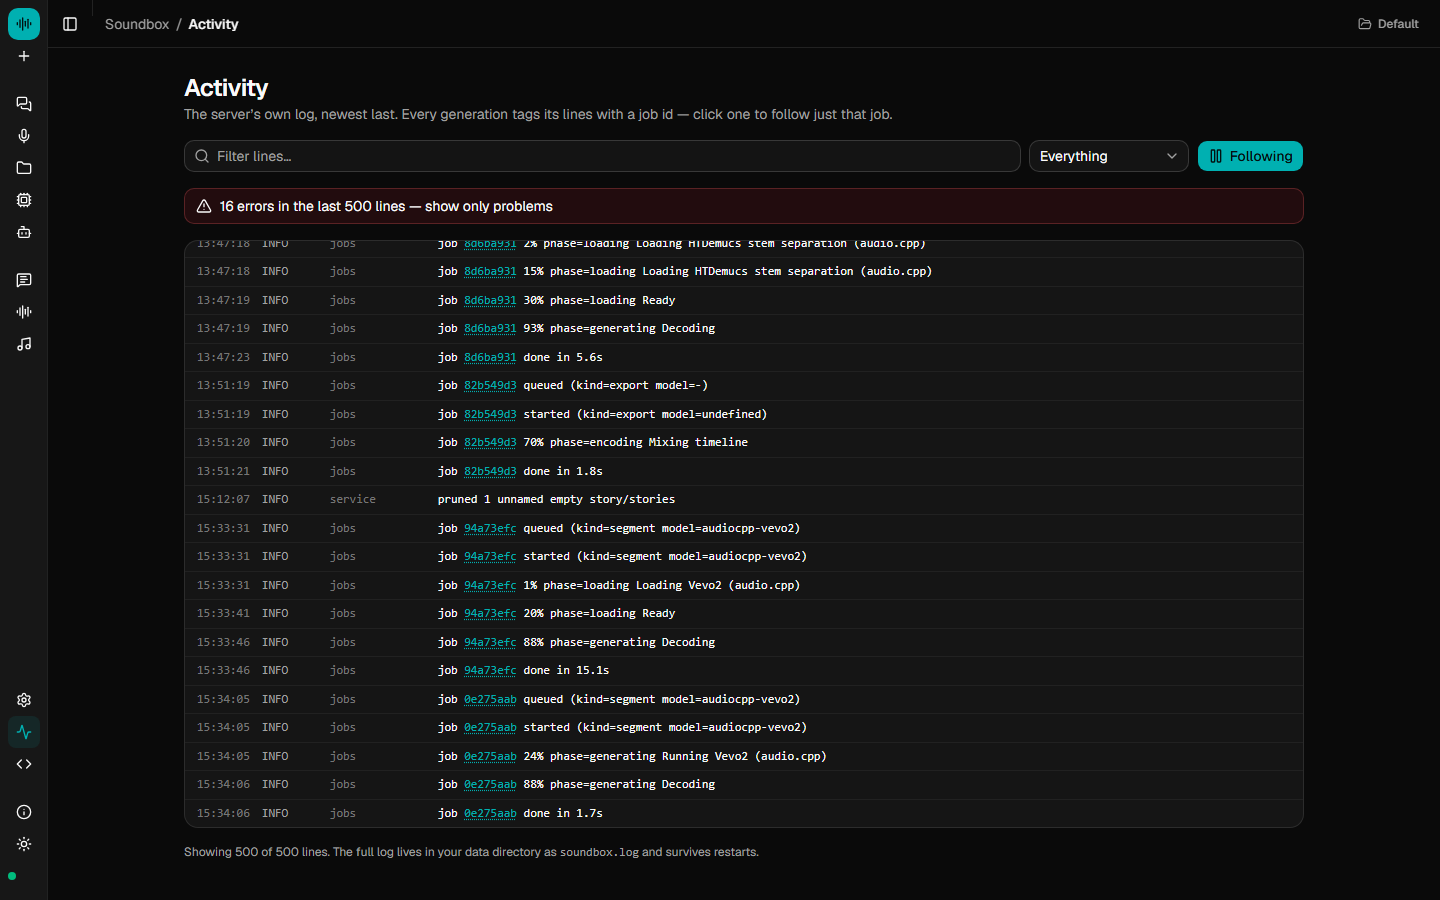Viewport: 1440px width, 900px height.
Task: Follow job 0e275aab on the 24% Running Vevo2 line
Action: (x=490, y=756)
